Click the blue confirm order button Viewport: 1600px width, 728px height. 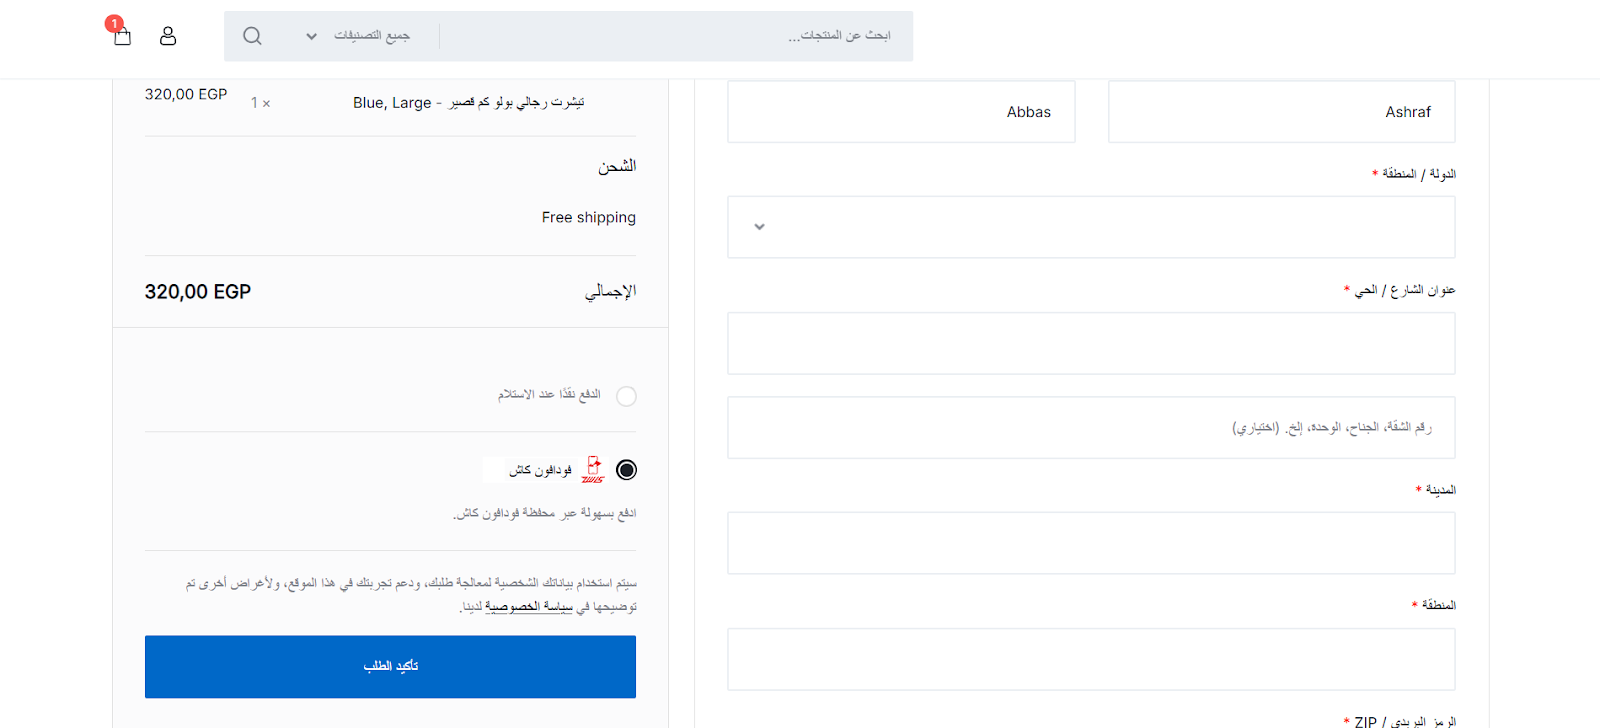[x=390, y=666]
